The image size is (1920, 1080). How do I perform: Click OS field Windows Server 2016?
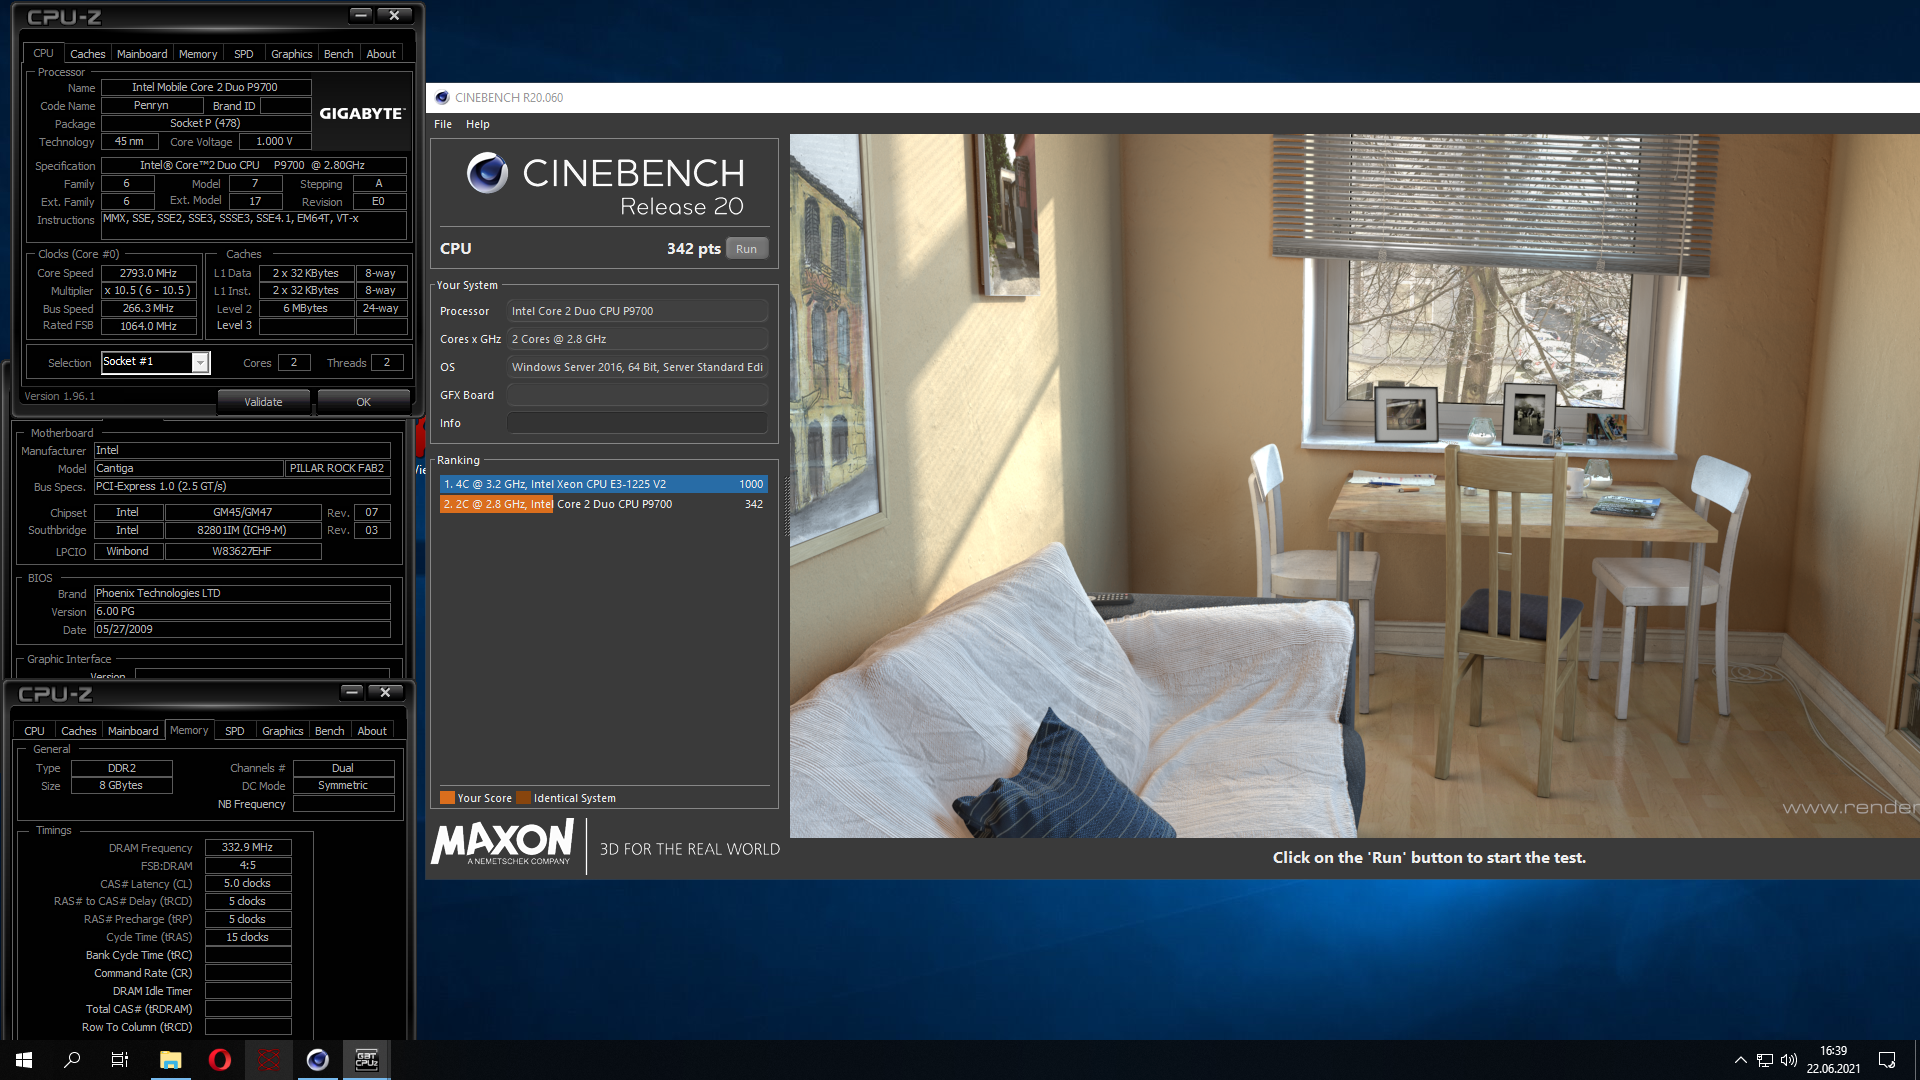(637, 367)
